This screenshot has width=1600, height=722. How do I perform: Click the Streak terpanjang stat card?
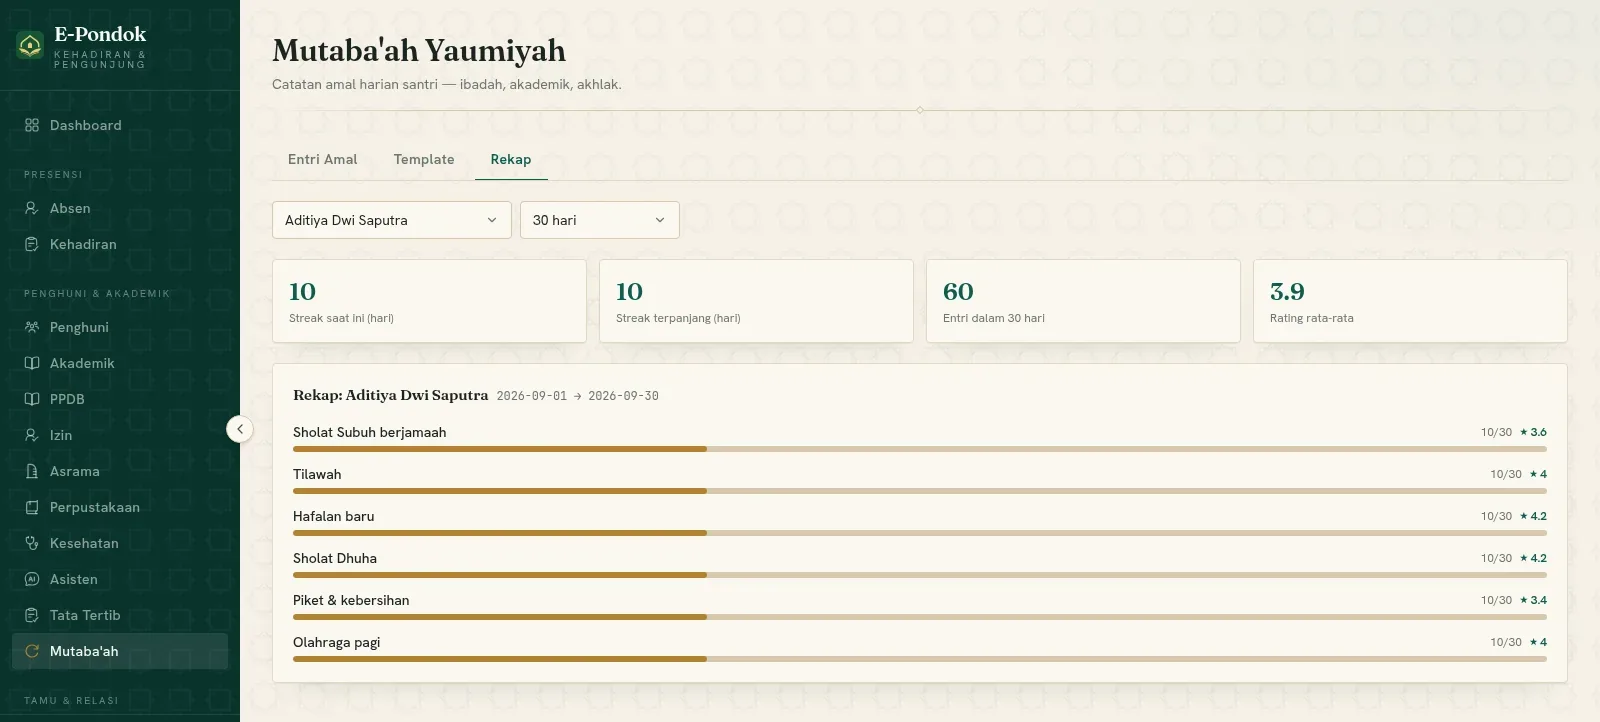(756, 301)
